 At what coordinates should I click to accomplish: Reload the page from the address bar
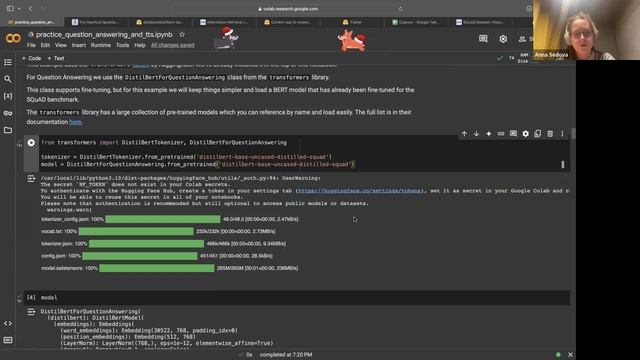coord(400,9)
